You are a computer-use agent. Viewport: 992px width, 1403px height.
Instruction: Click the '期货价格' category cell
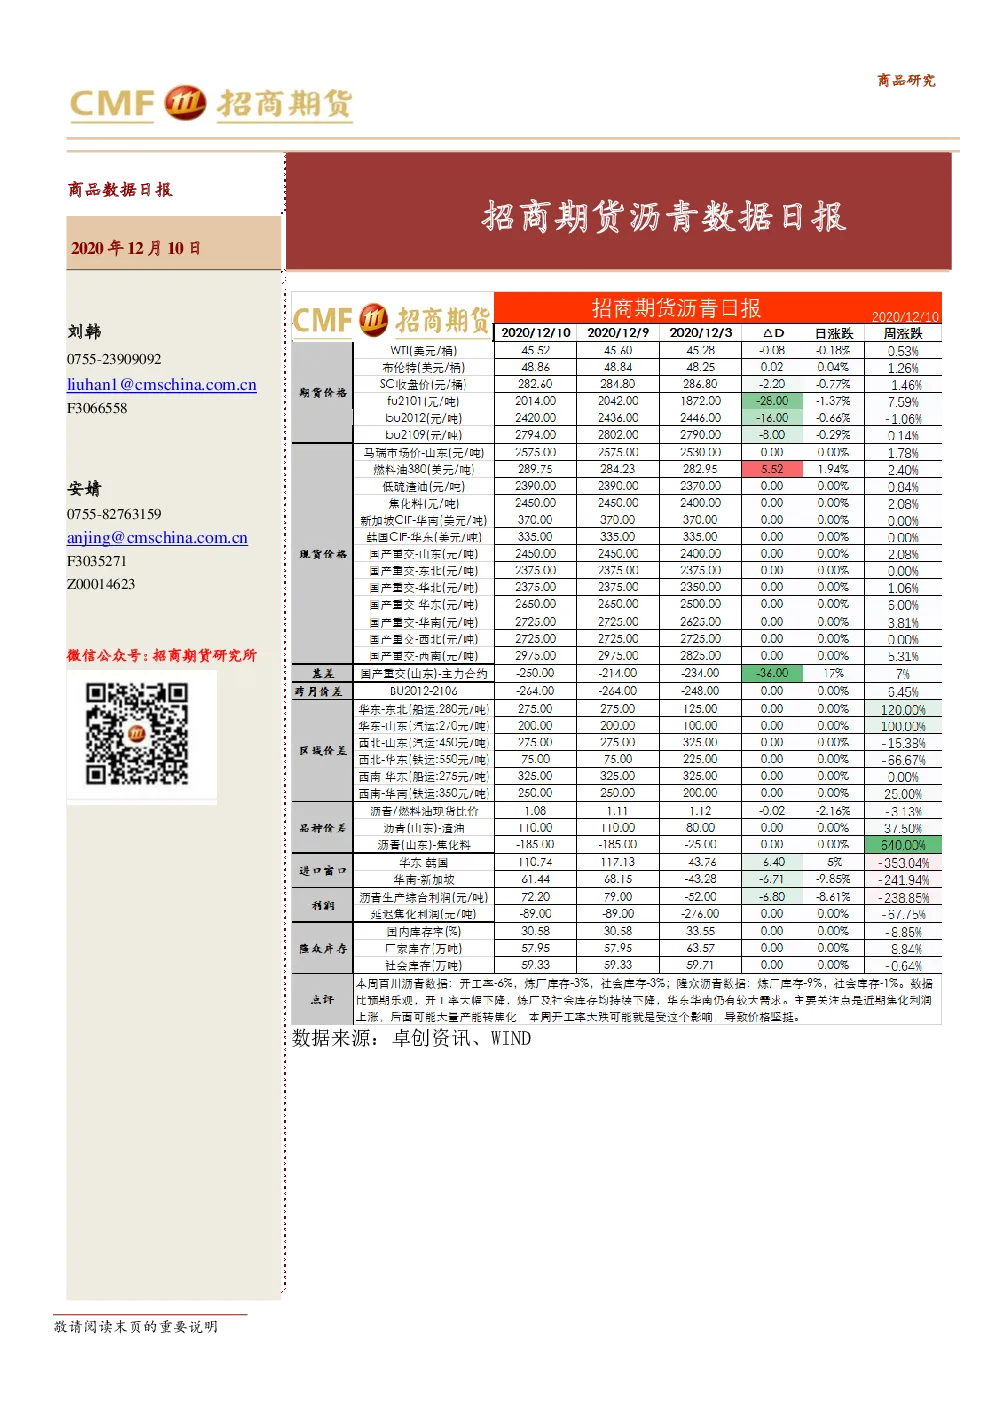tap(323, 393)
